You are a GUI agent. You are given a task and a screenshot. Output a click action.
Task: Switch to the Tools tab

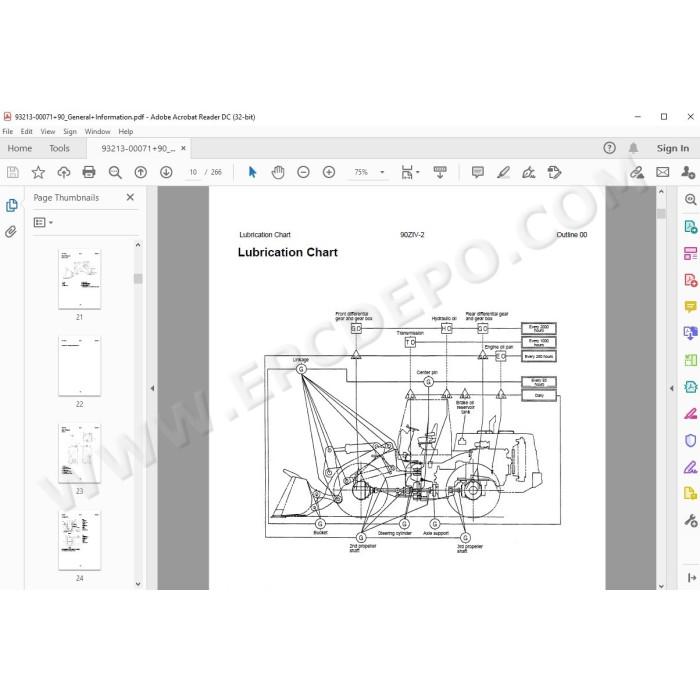point(59,148)
